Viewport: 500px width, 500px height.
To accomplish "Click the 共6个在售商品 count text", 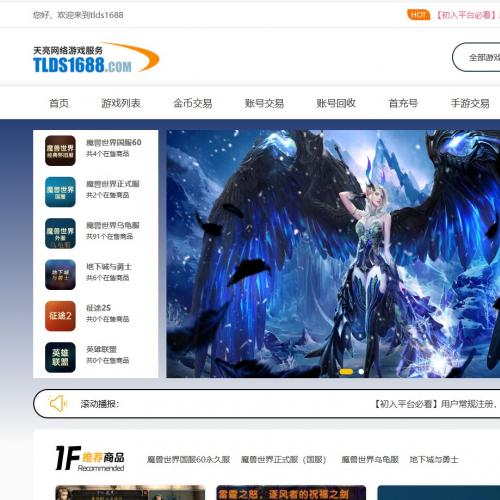I will click(108, 278).
